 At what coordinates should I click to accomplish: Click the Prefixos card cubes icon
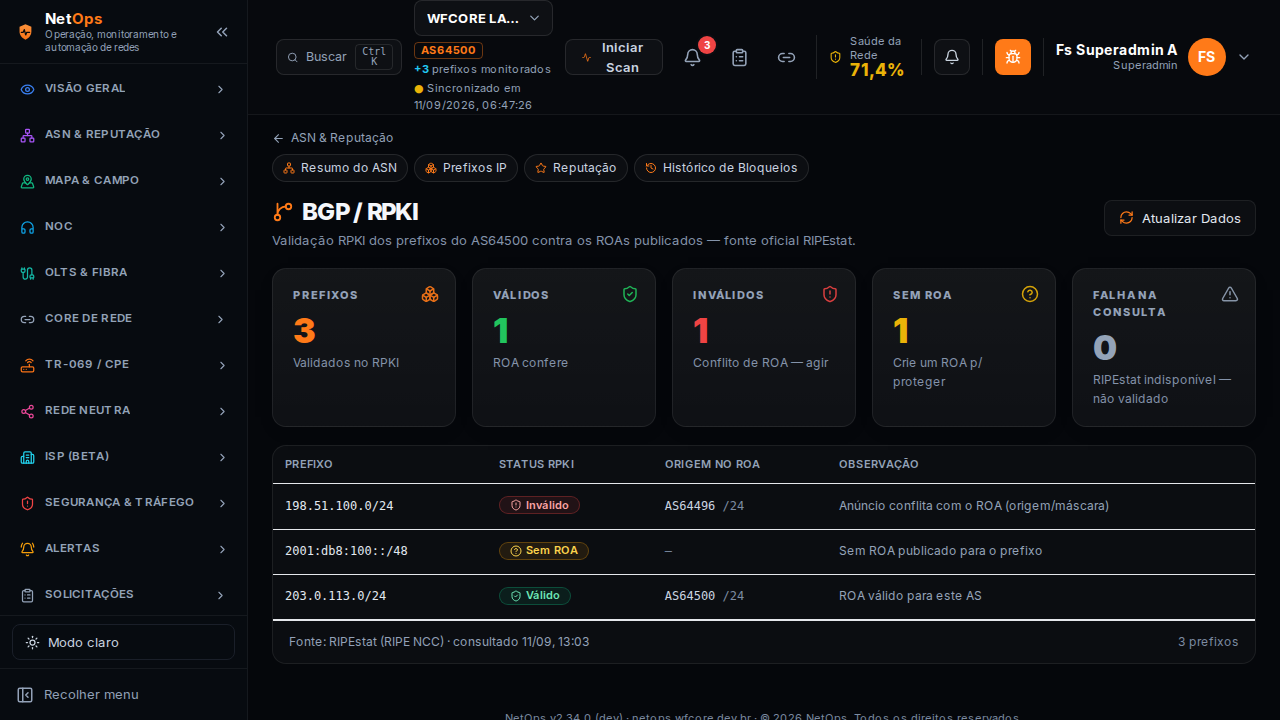click(430, 294)
